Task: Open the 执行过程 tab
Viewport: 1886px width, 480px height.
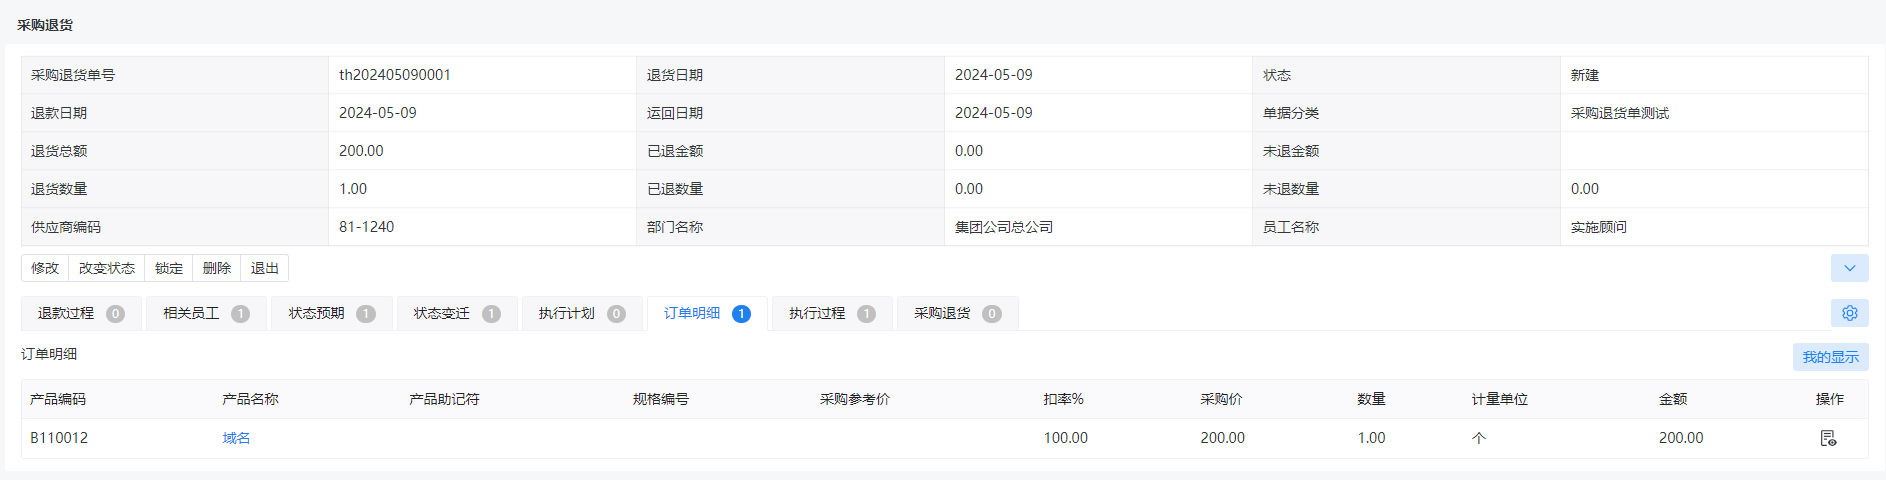Action: [x=832, y=314]
